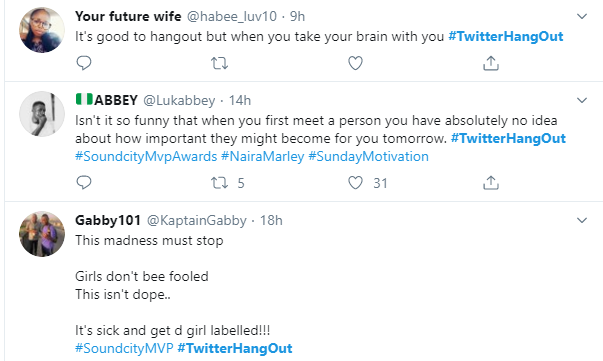The width and height of the screenshot is (603, 361).
Task: View 'Your future wife' profile picture
Action: (42, 30)
